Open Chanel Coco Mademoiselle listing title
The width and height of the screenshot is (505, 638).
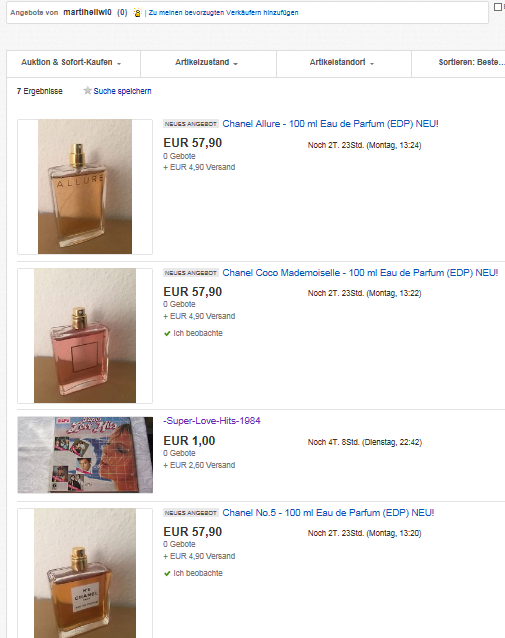(x=360, y=273)
